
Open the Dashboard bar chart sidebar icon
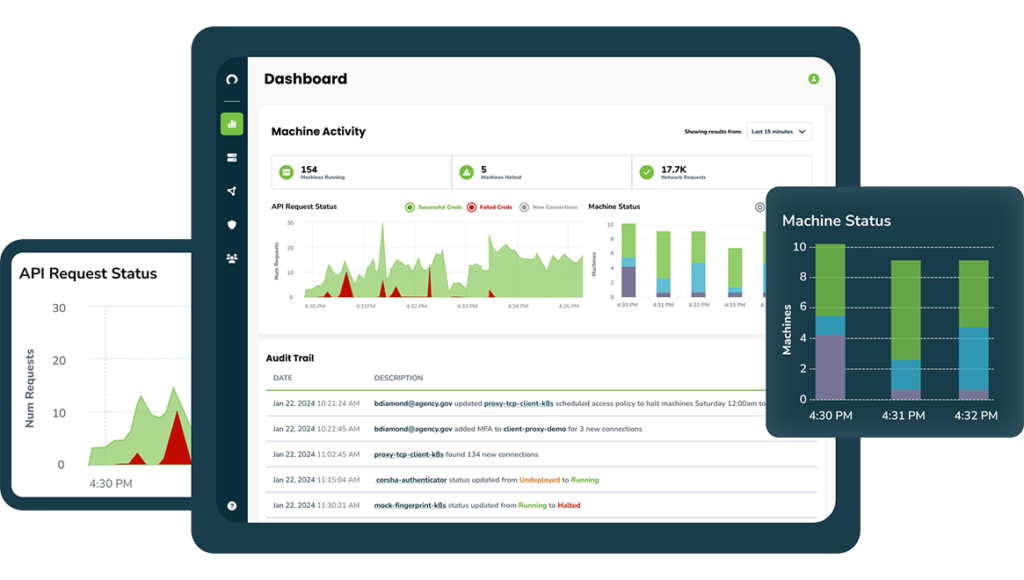pyautogui.click(x=232, y=124)
